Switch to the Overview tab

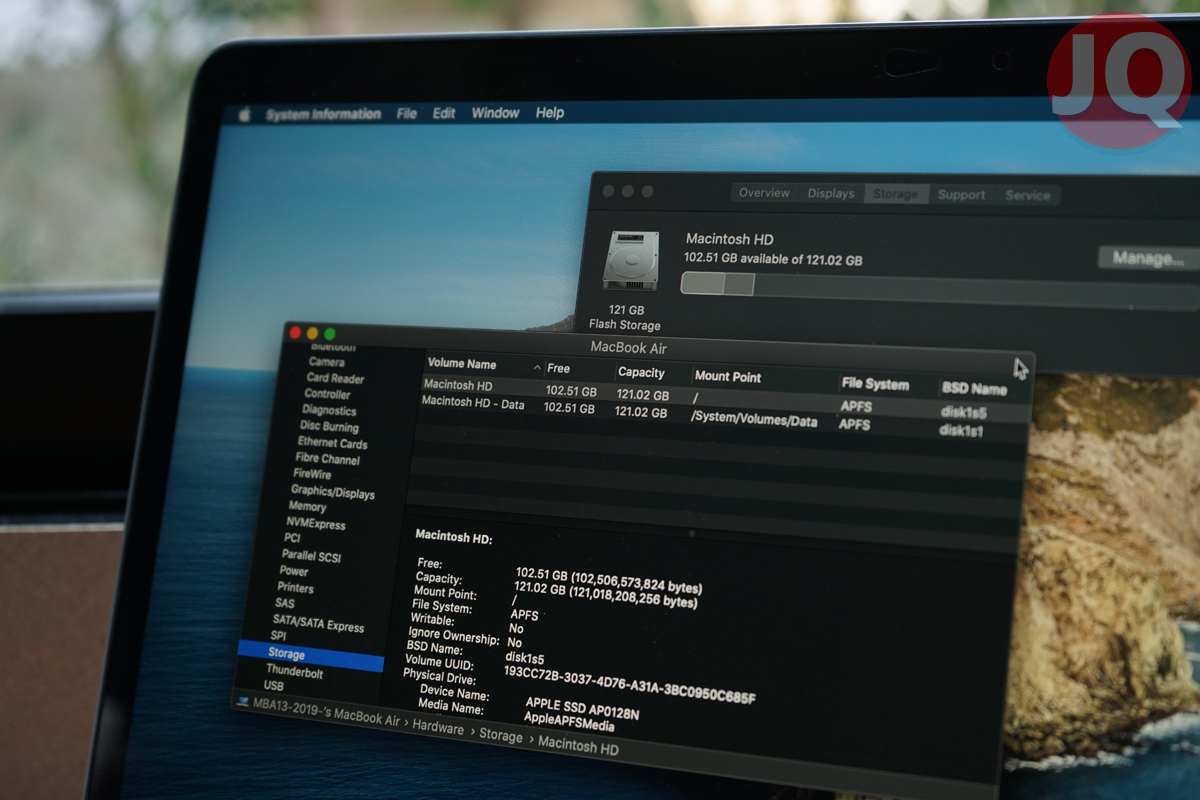pos(764,193)
